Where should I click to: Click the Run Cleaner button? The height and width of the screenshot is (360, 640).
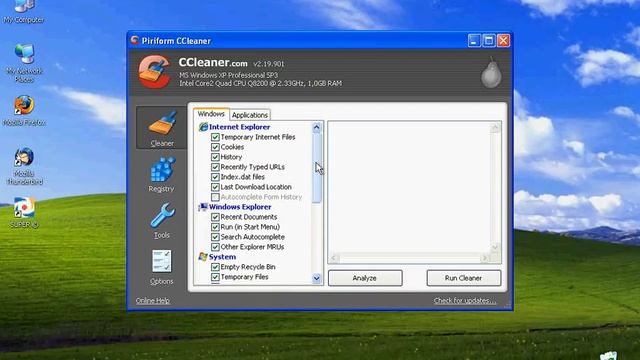463,278
